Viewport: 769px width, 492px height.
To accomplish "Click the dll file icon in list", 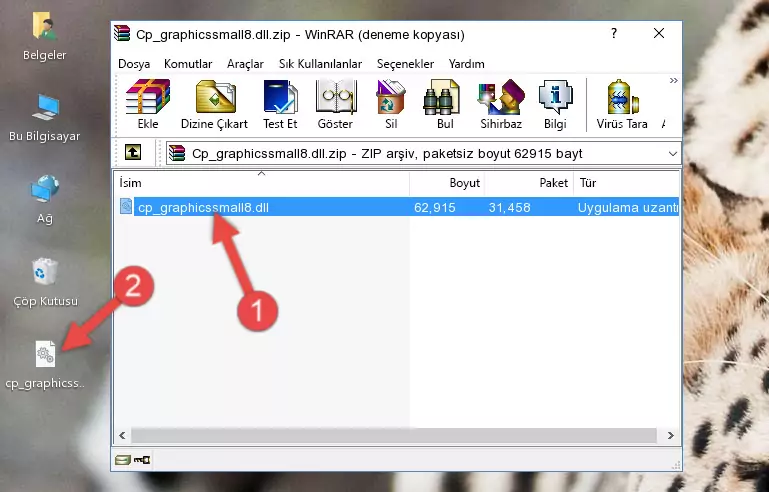I will click(x=126, y=207).
